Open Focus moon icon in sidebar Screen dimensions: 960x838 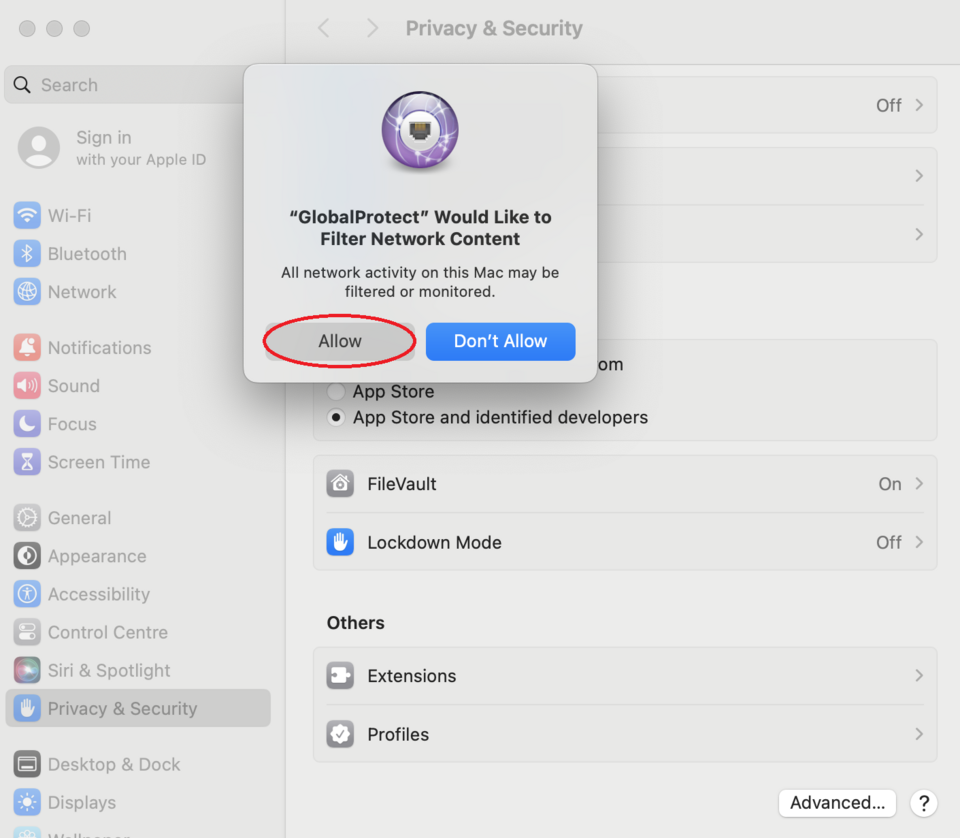pyautogui.click(x=27, y=424)
